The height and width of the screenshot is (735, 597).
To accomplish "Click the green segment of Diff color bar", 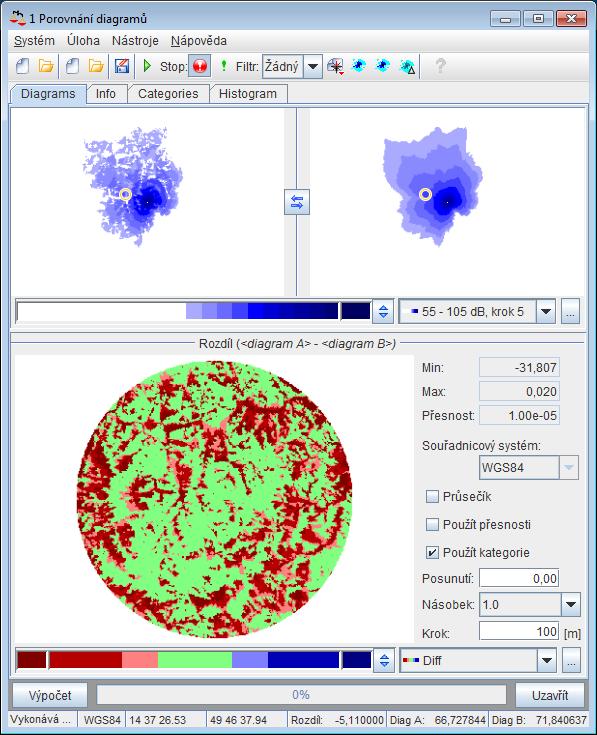I will (x=195, y=660).
